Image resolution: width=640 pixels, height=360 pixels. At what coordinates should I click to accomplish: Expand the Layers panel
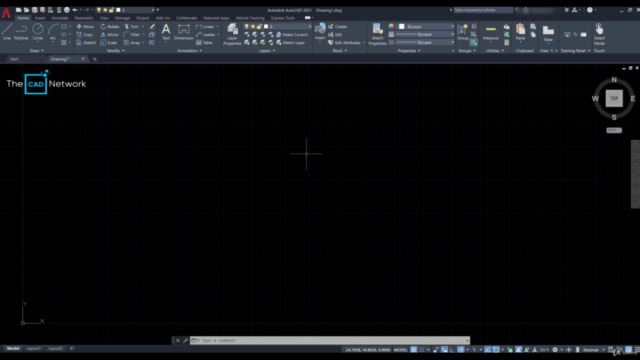[267, 51]
